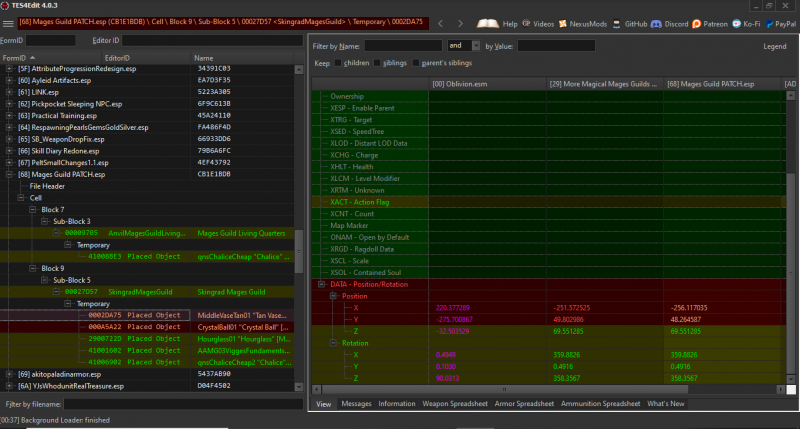Select the [60] Ayleid Artifacts.esp row

coord(146,80)
